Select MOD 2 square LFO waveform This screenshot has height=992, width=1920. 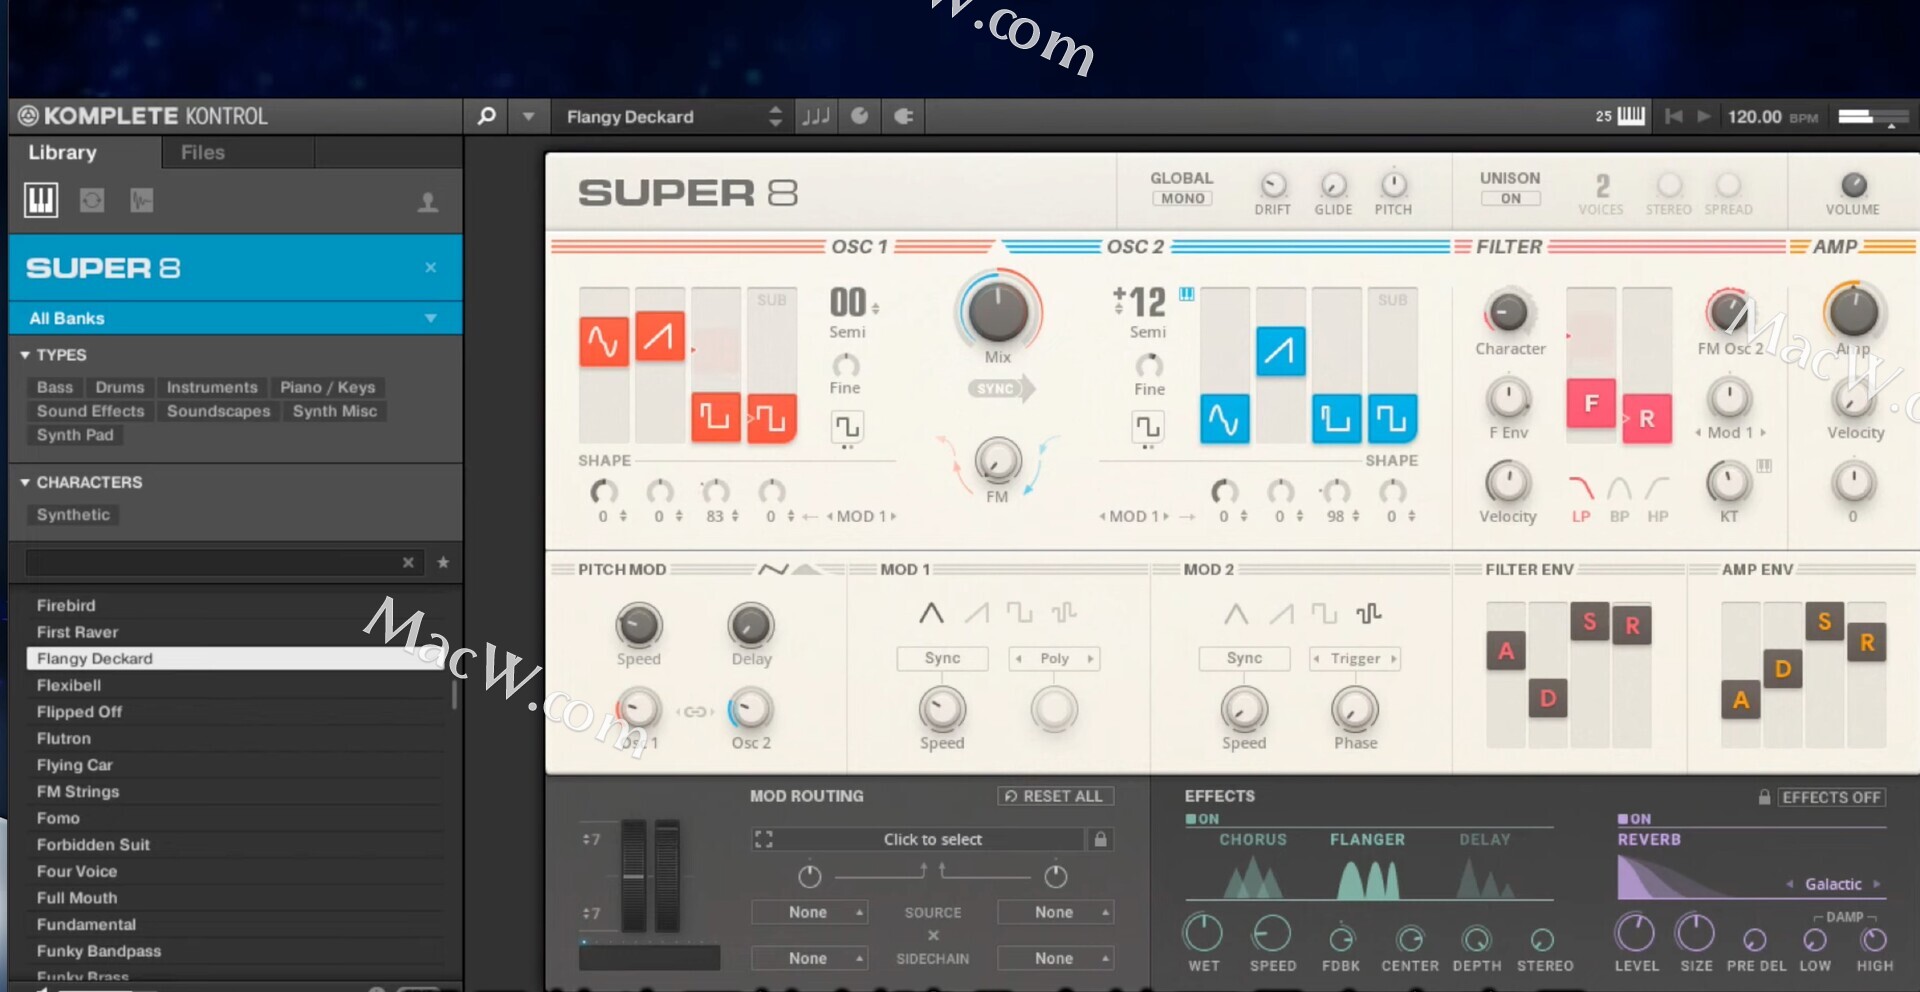[1324, 612]
